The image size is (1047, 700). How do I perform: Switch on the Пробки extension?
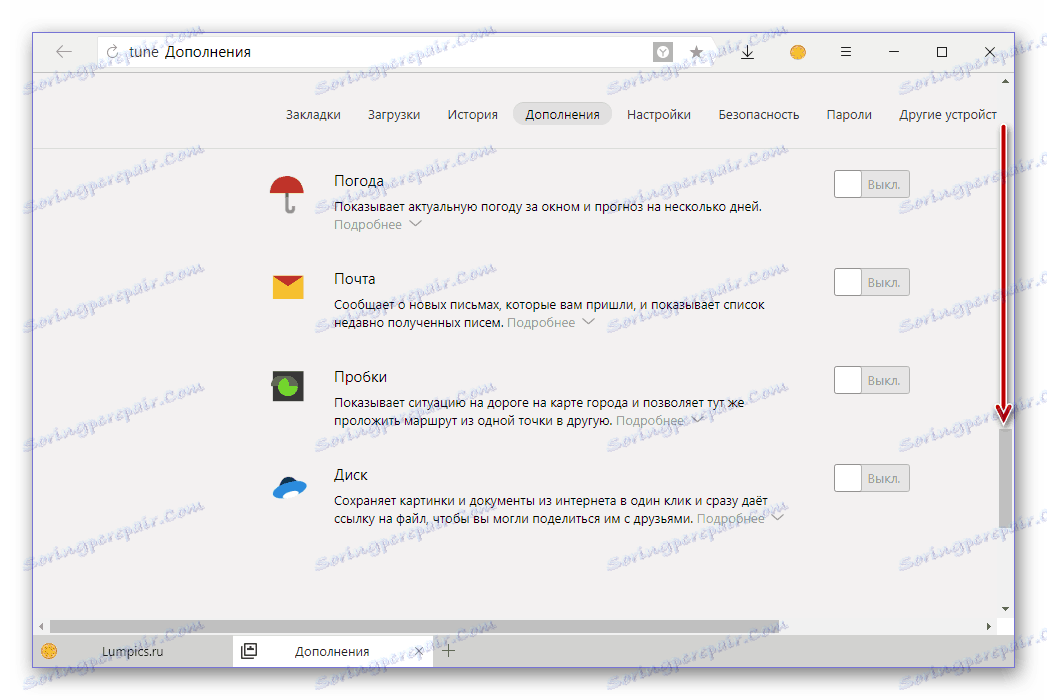point(871,380)
